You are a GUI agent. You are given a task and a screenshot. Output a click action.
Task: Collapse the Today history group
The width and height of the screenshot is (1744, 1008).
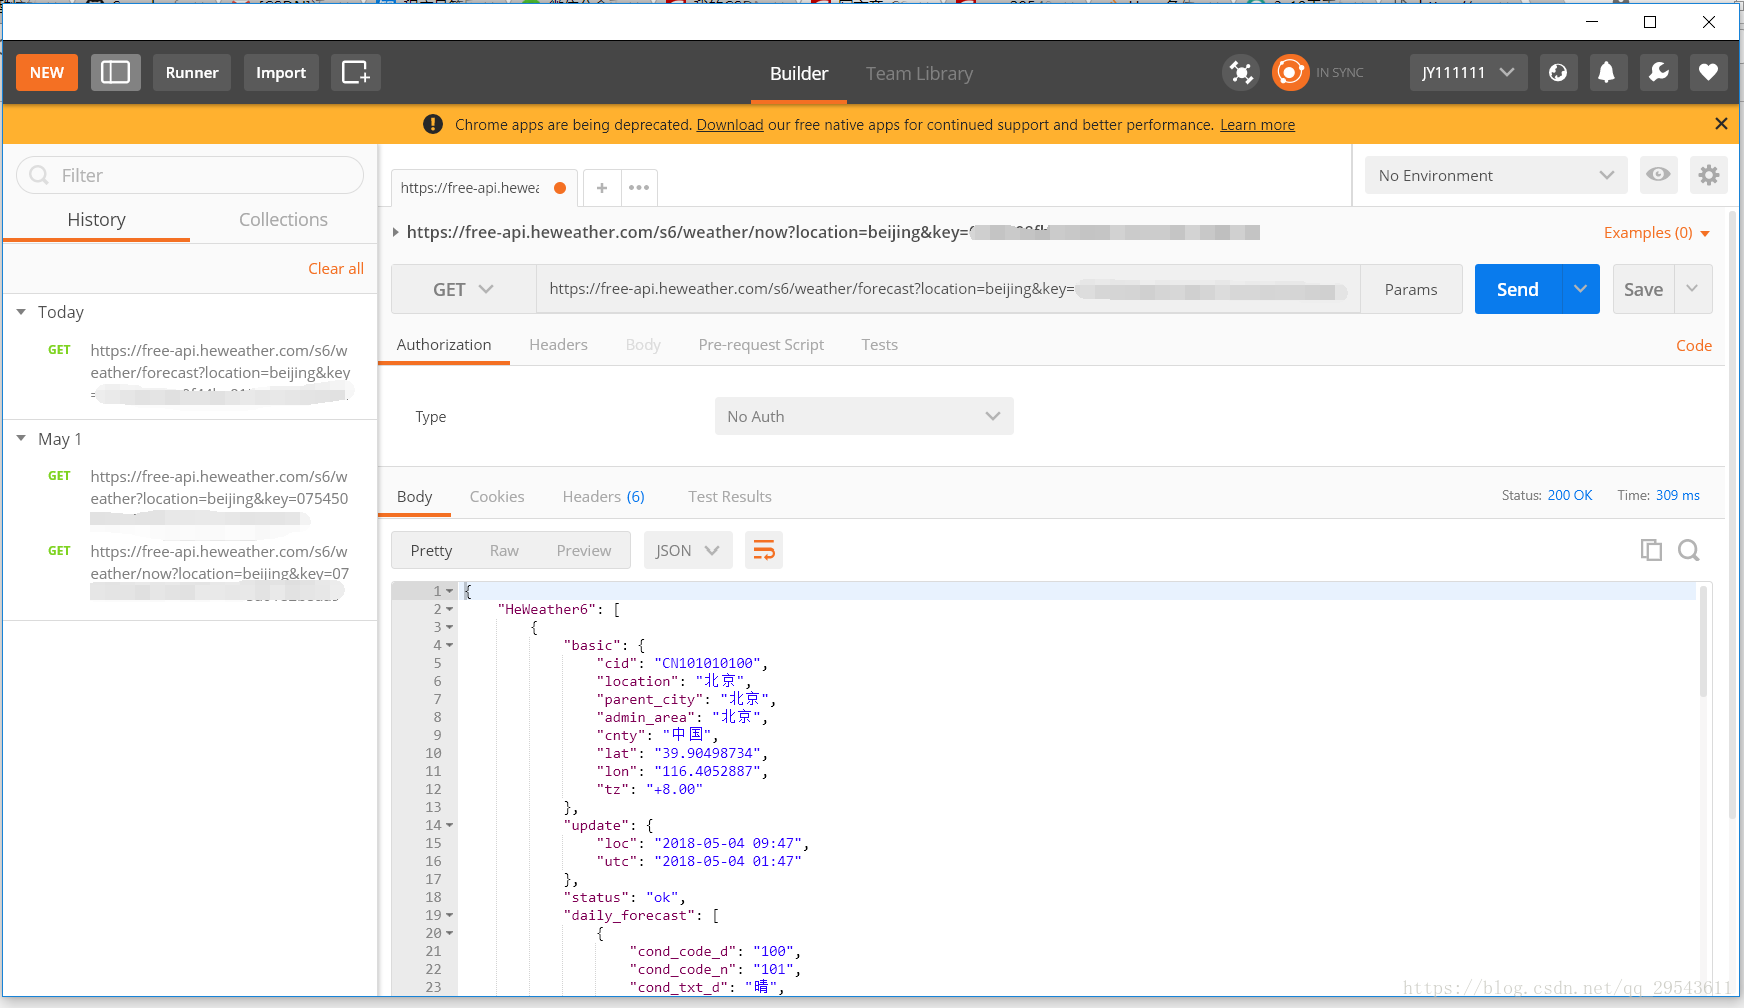tap(21, 312)
